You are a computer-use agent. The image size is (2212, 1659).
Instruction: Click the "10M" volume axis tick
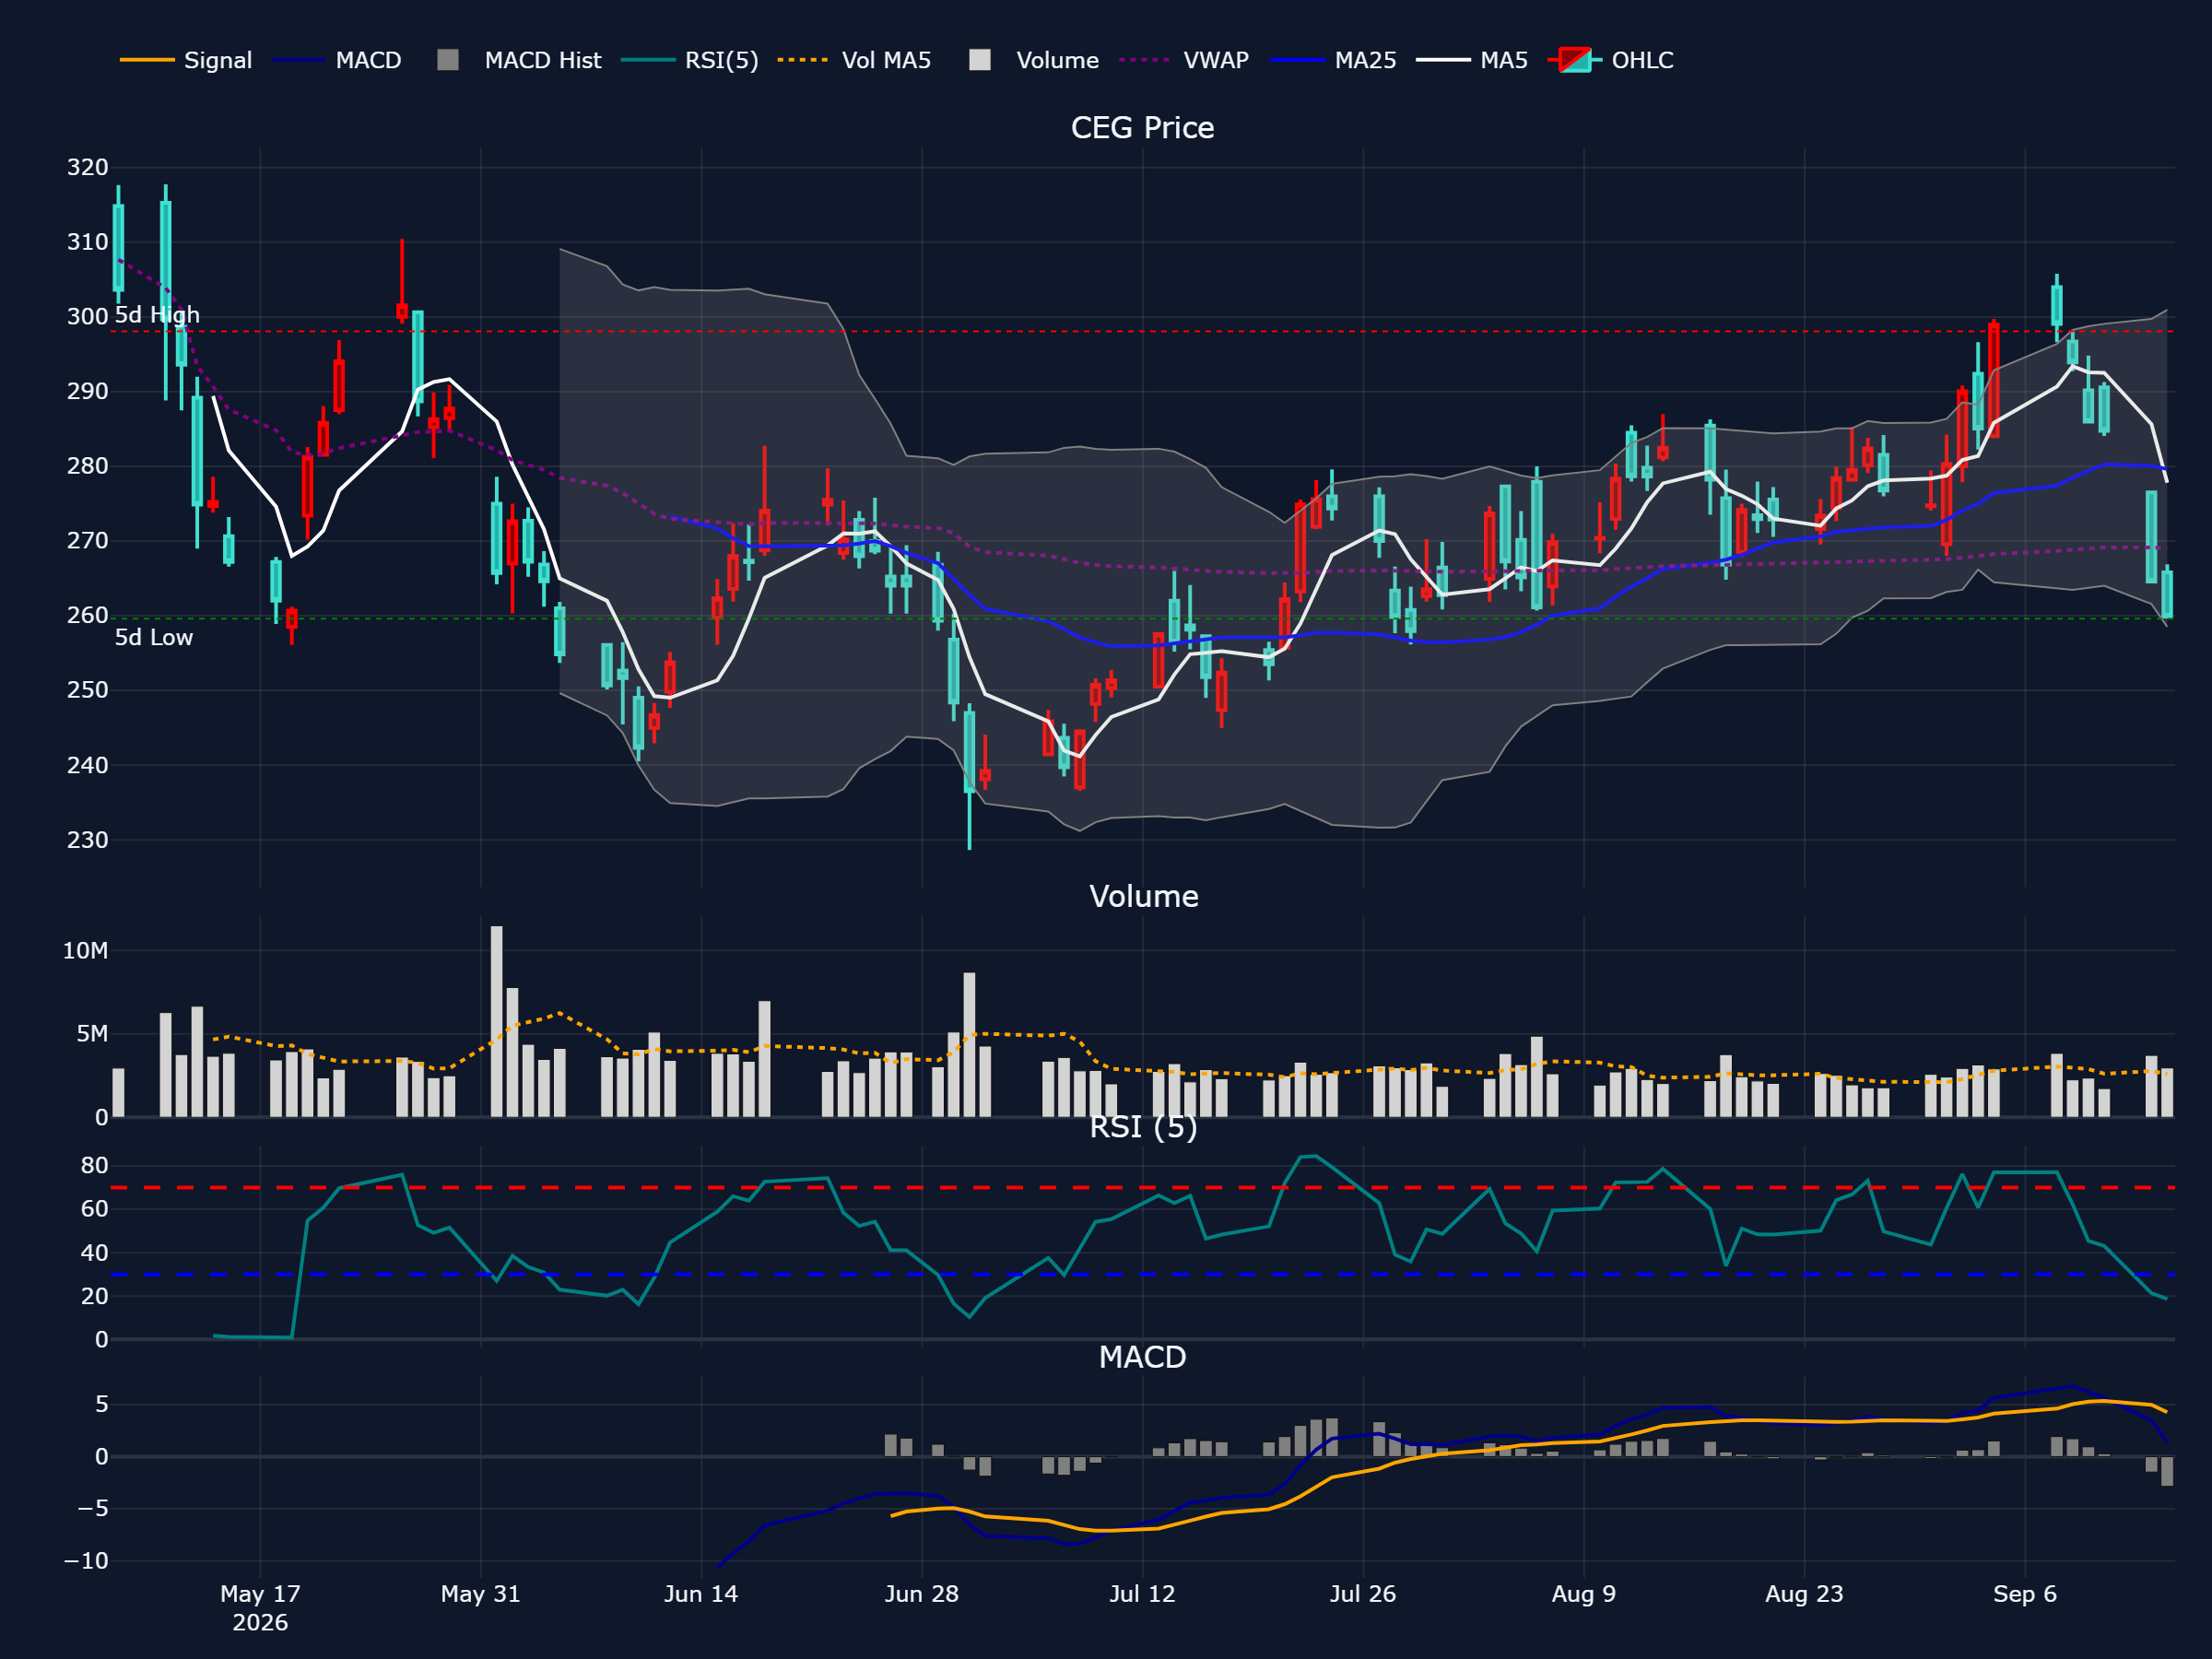[85, 951]
